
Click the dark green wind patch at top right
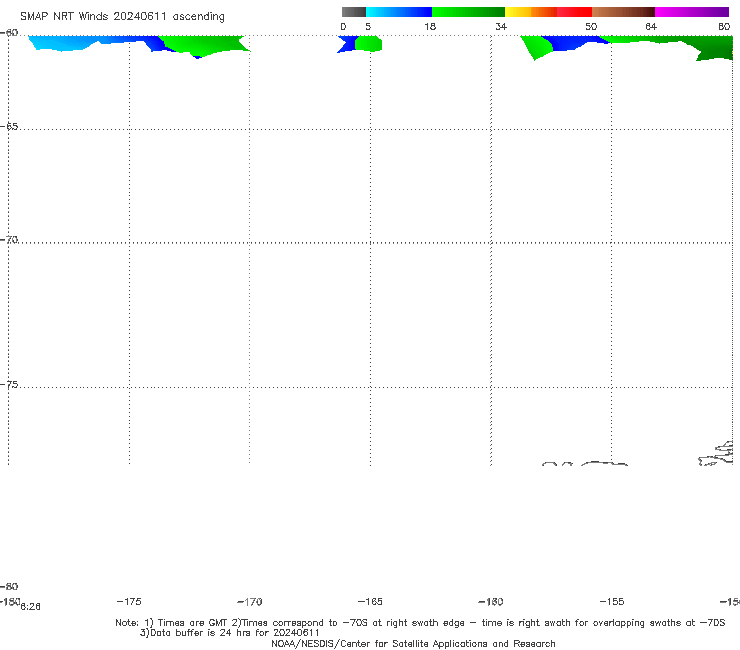(715, 48)
